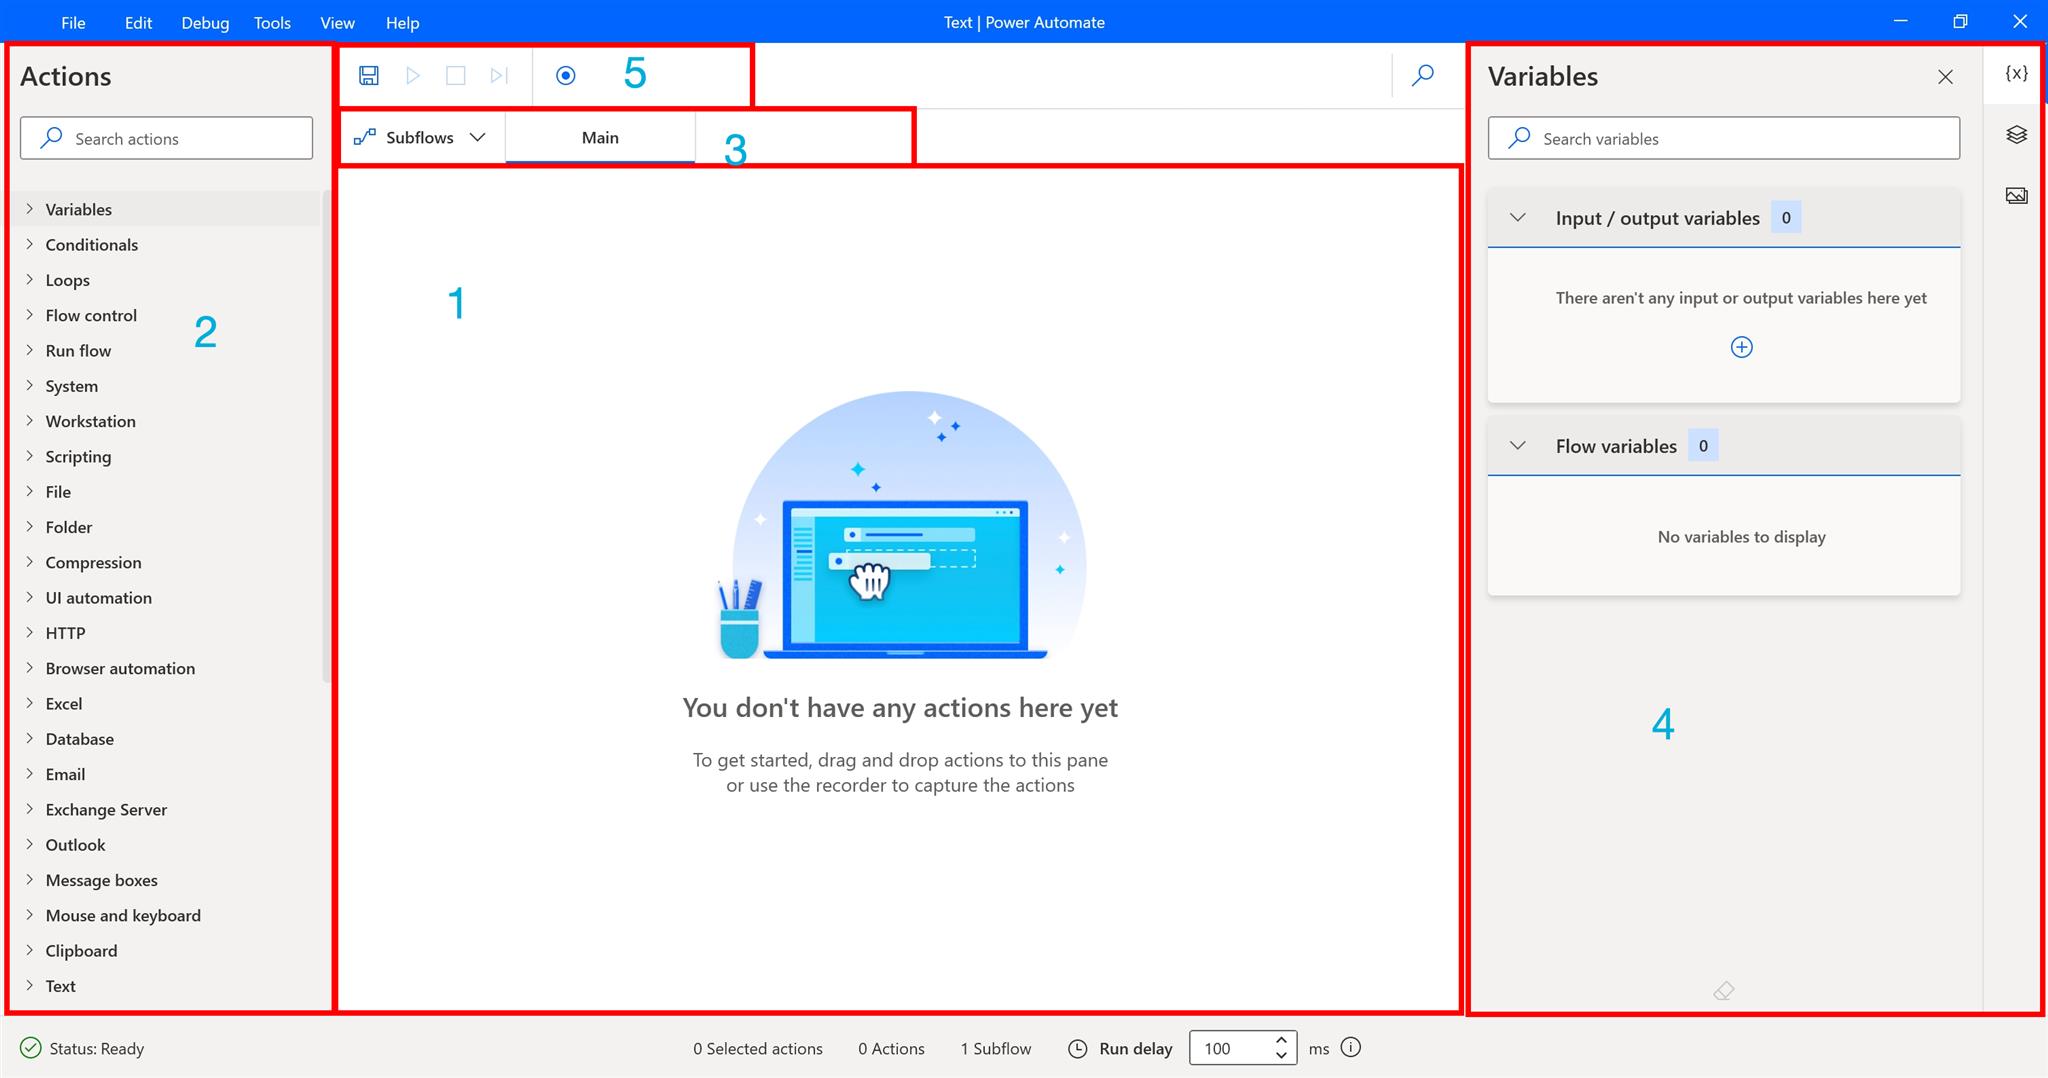Expand the Flow control group
The width and height of the screenshot is (2048, 1078).
coord(30,315)
